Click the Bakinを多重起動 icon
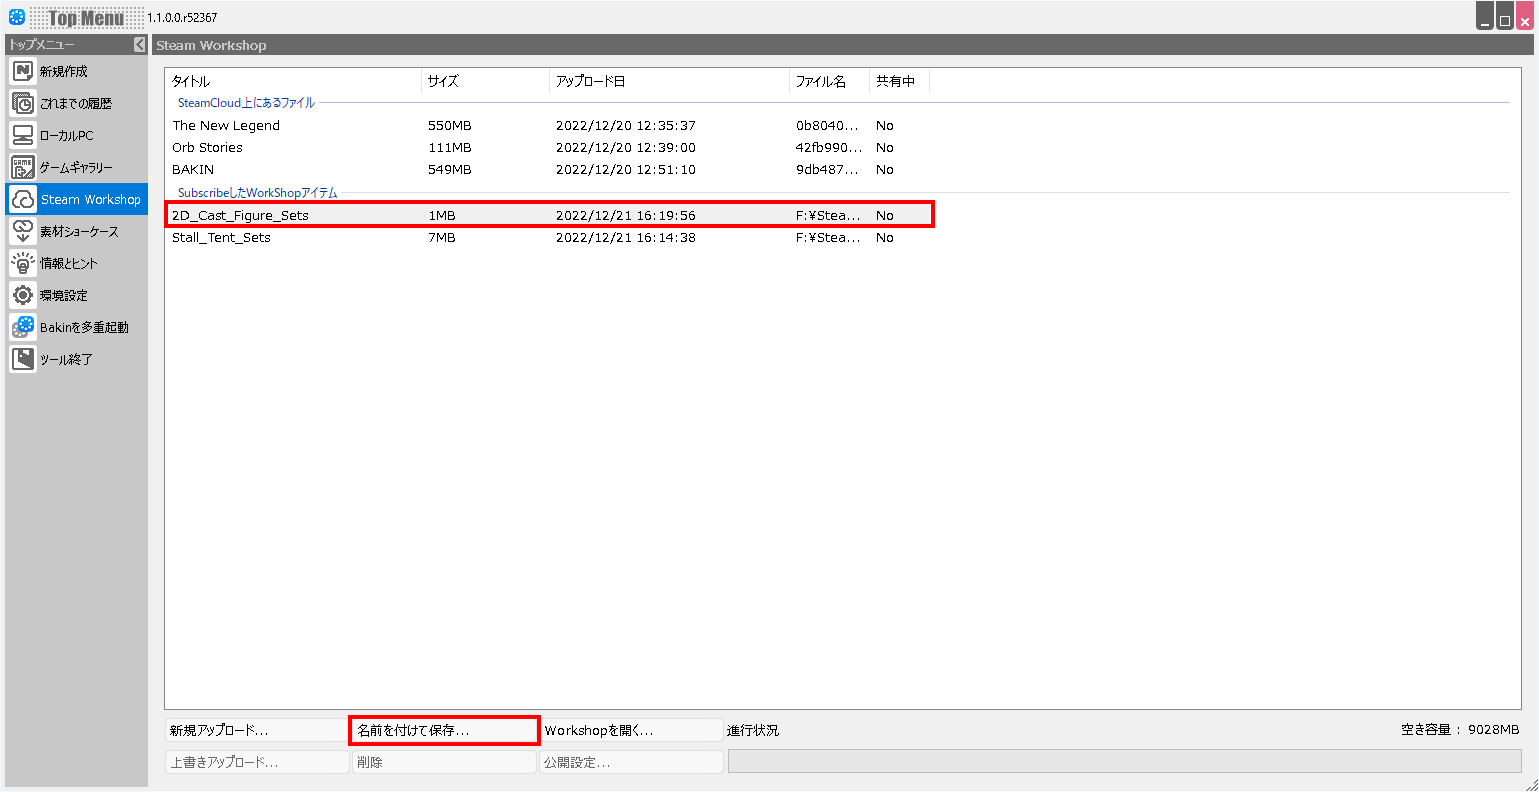This screenshot has height=792, width=1539. click(x=23, y=327)
